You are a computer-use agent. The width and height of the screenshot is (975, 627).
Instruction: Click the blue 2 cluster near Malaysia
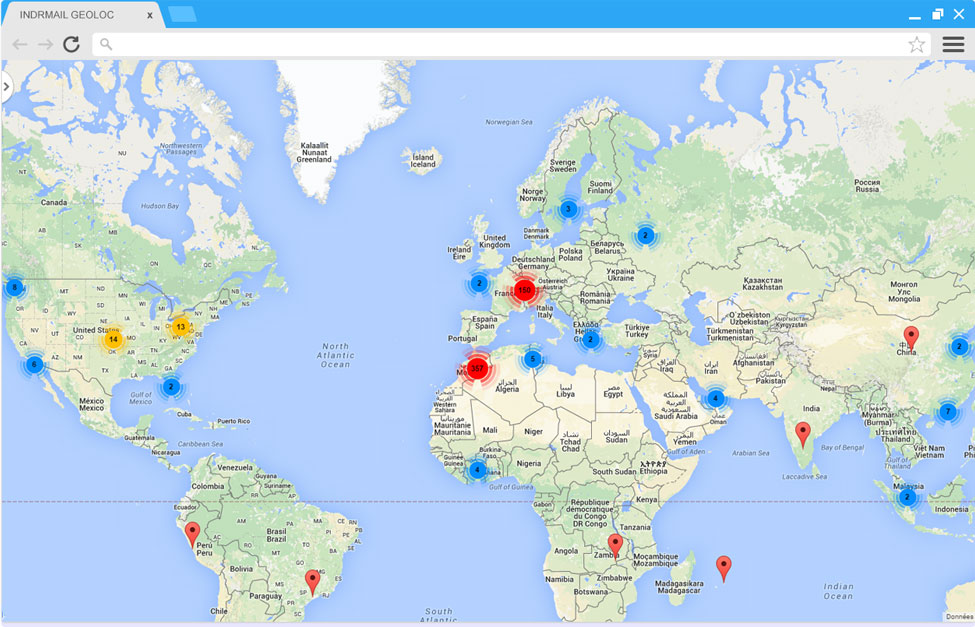tap(907, 497)
